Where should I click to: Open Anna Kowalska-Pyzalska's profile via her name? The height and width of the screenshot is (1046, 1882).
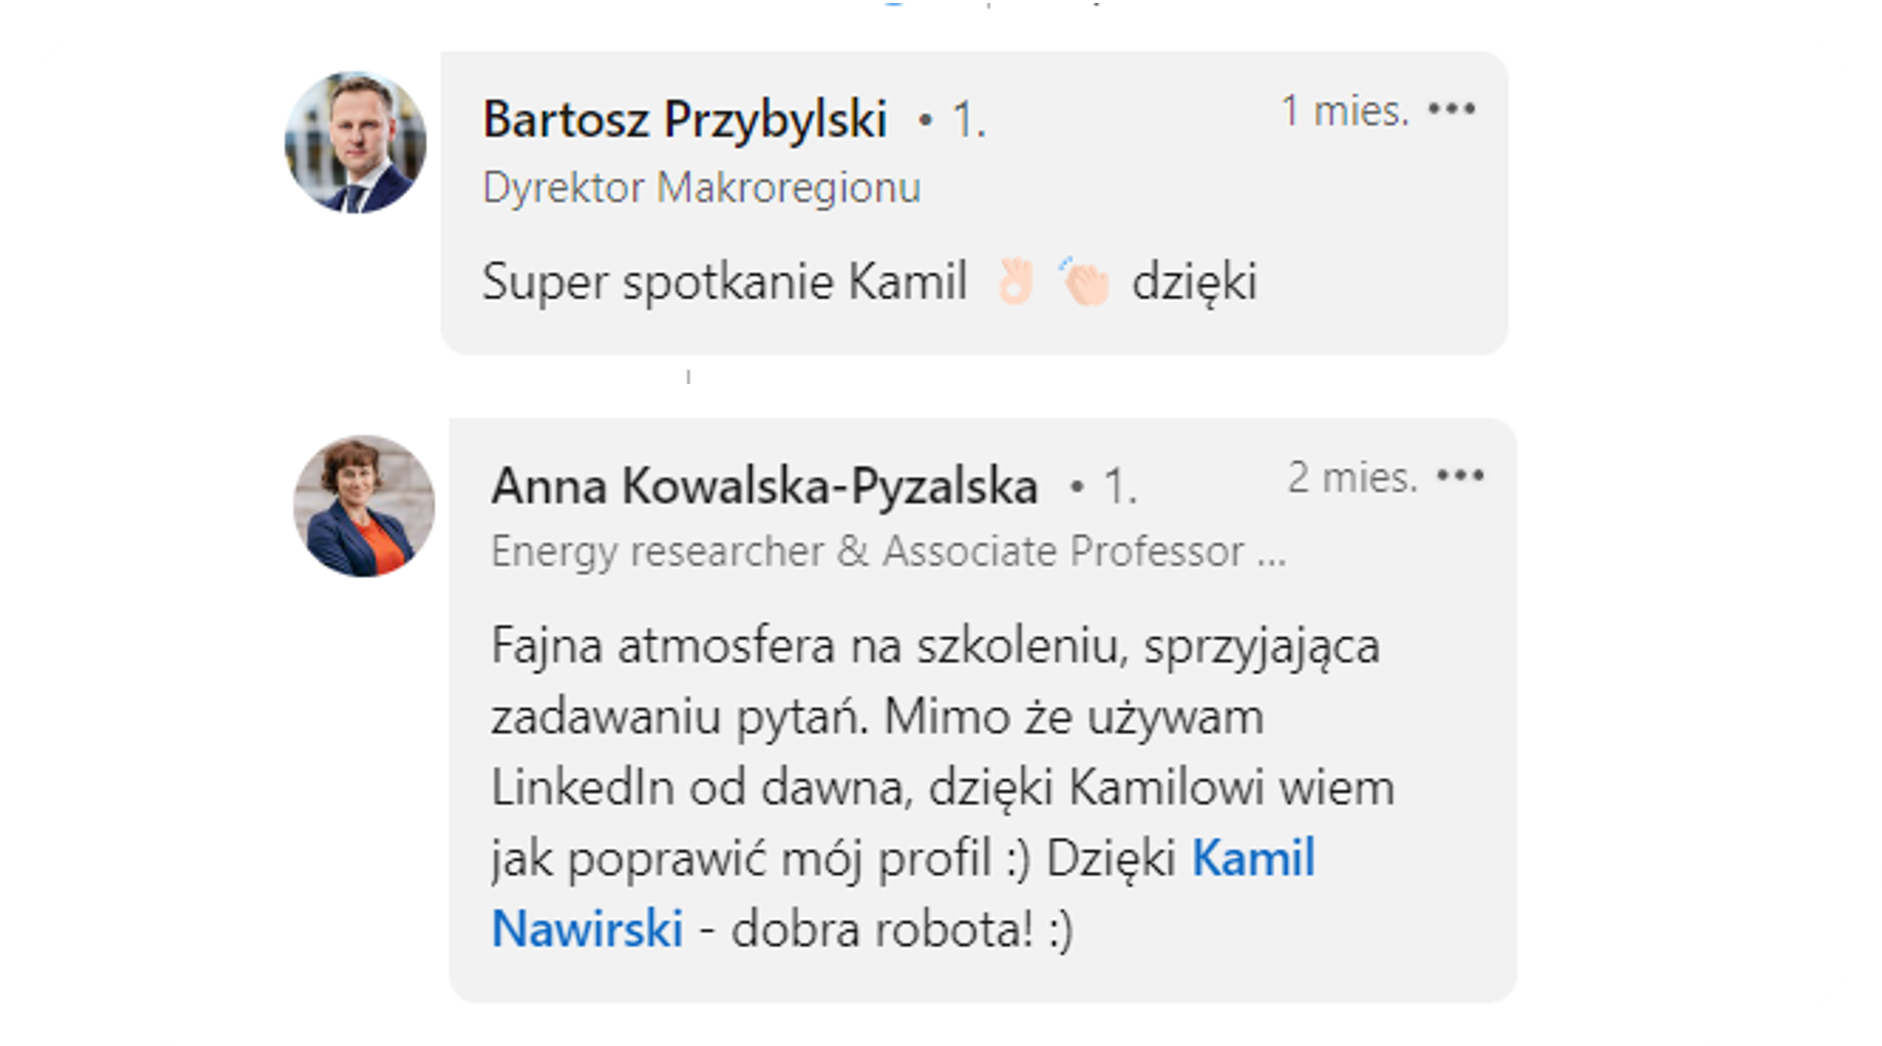click(x=764, y=487)
